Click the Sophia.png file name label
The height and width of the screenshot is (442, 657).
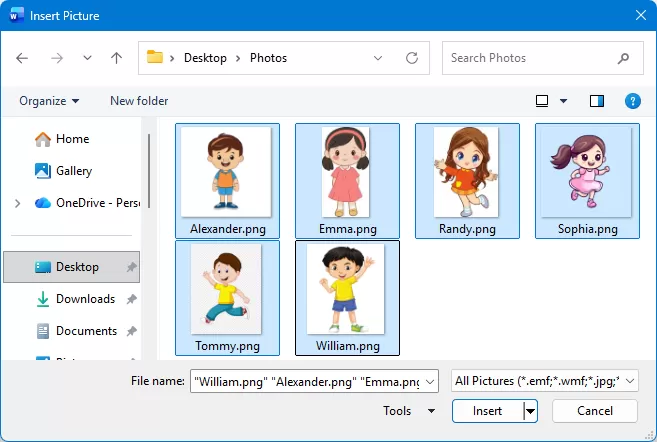(587, 229)
